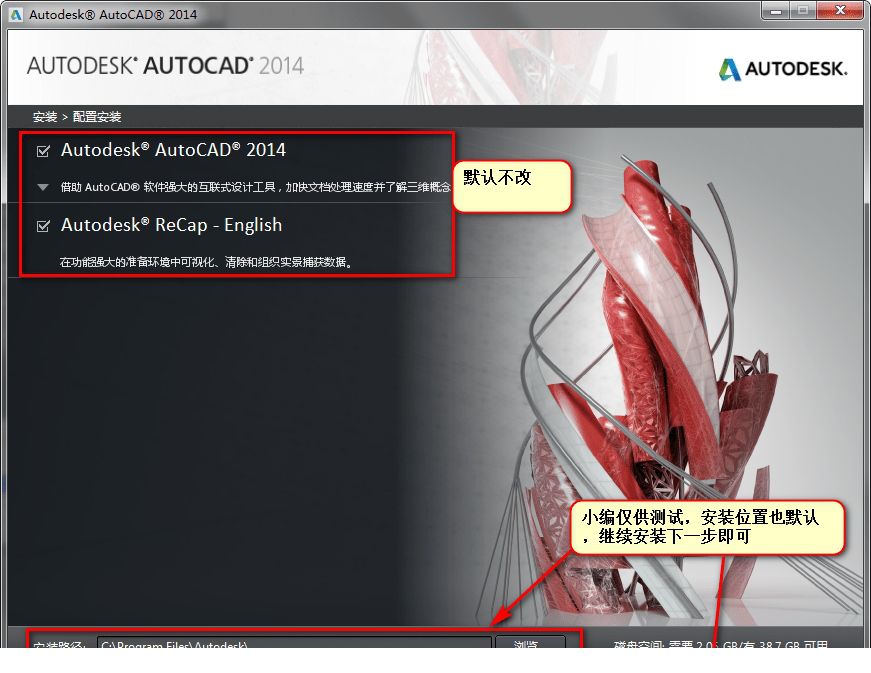Click the AutoCAD description starting with 借助 AutoCAD
This screenshot has width=871, height=673.
256,187
